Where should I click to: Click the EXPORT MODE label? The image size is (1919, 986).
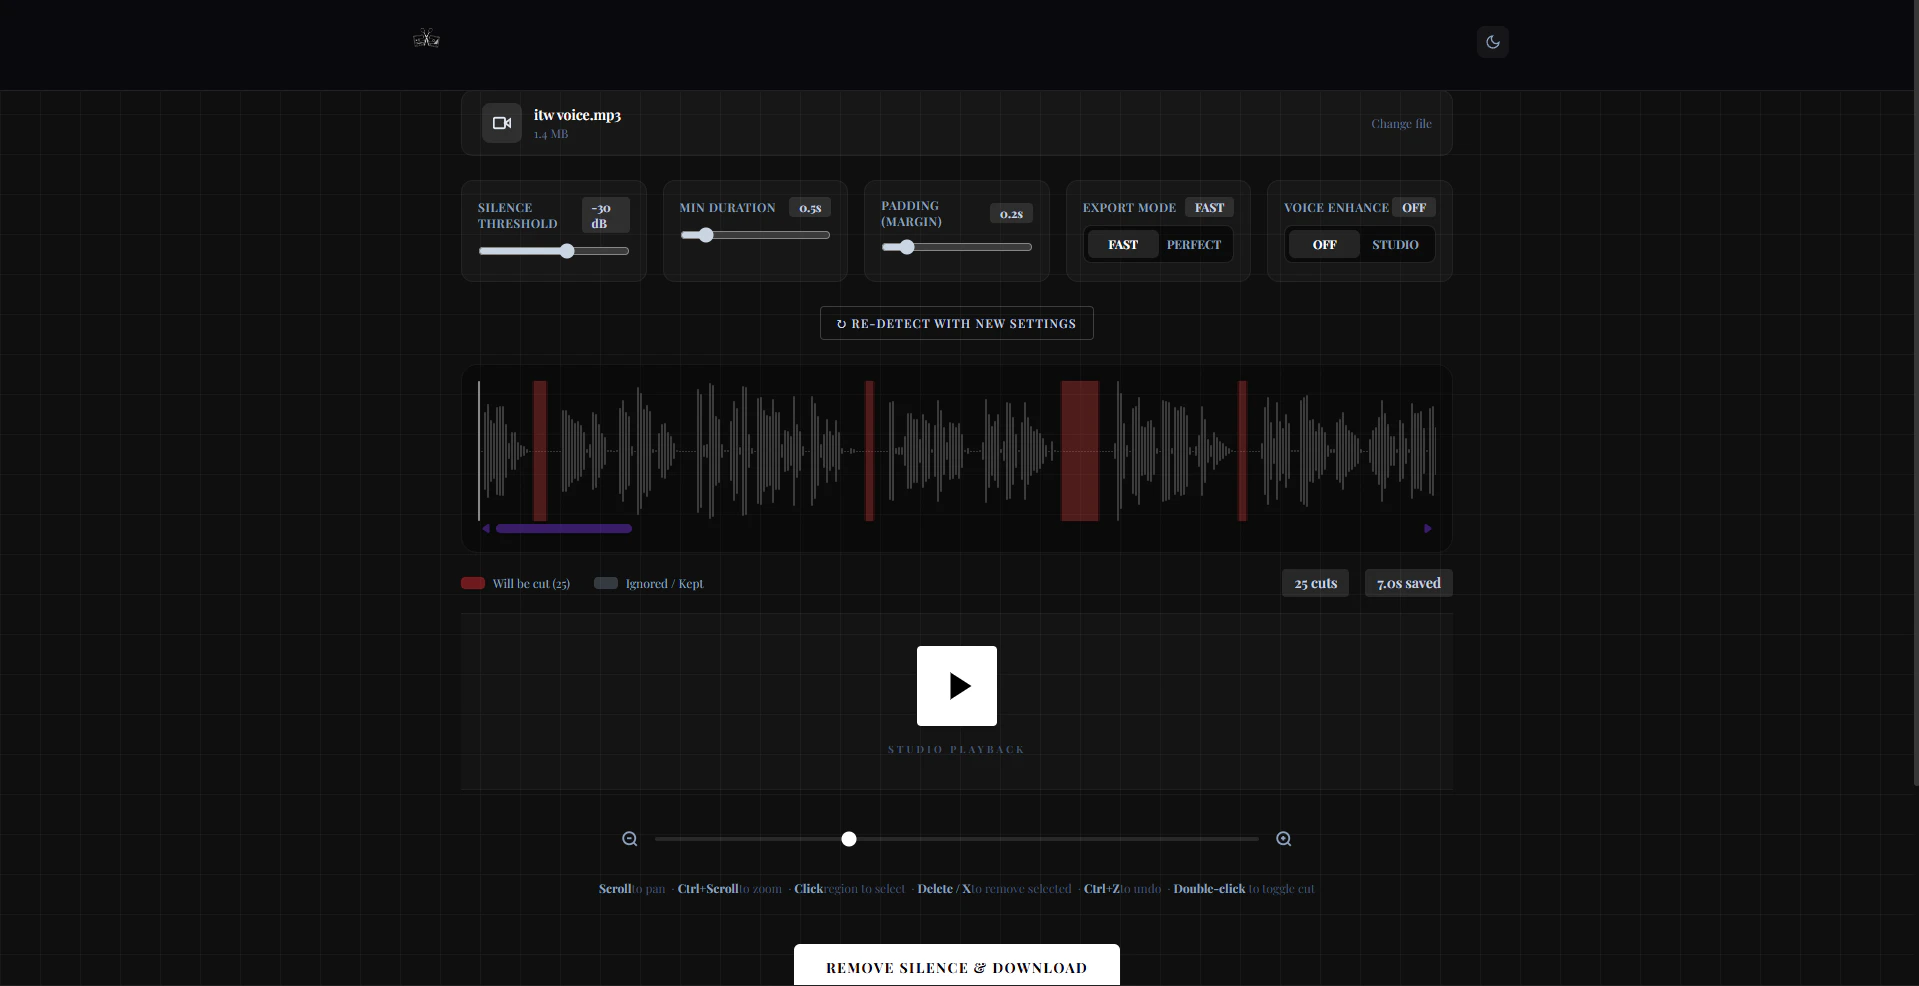tap(1129, 208)
